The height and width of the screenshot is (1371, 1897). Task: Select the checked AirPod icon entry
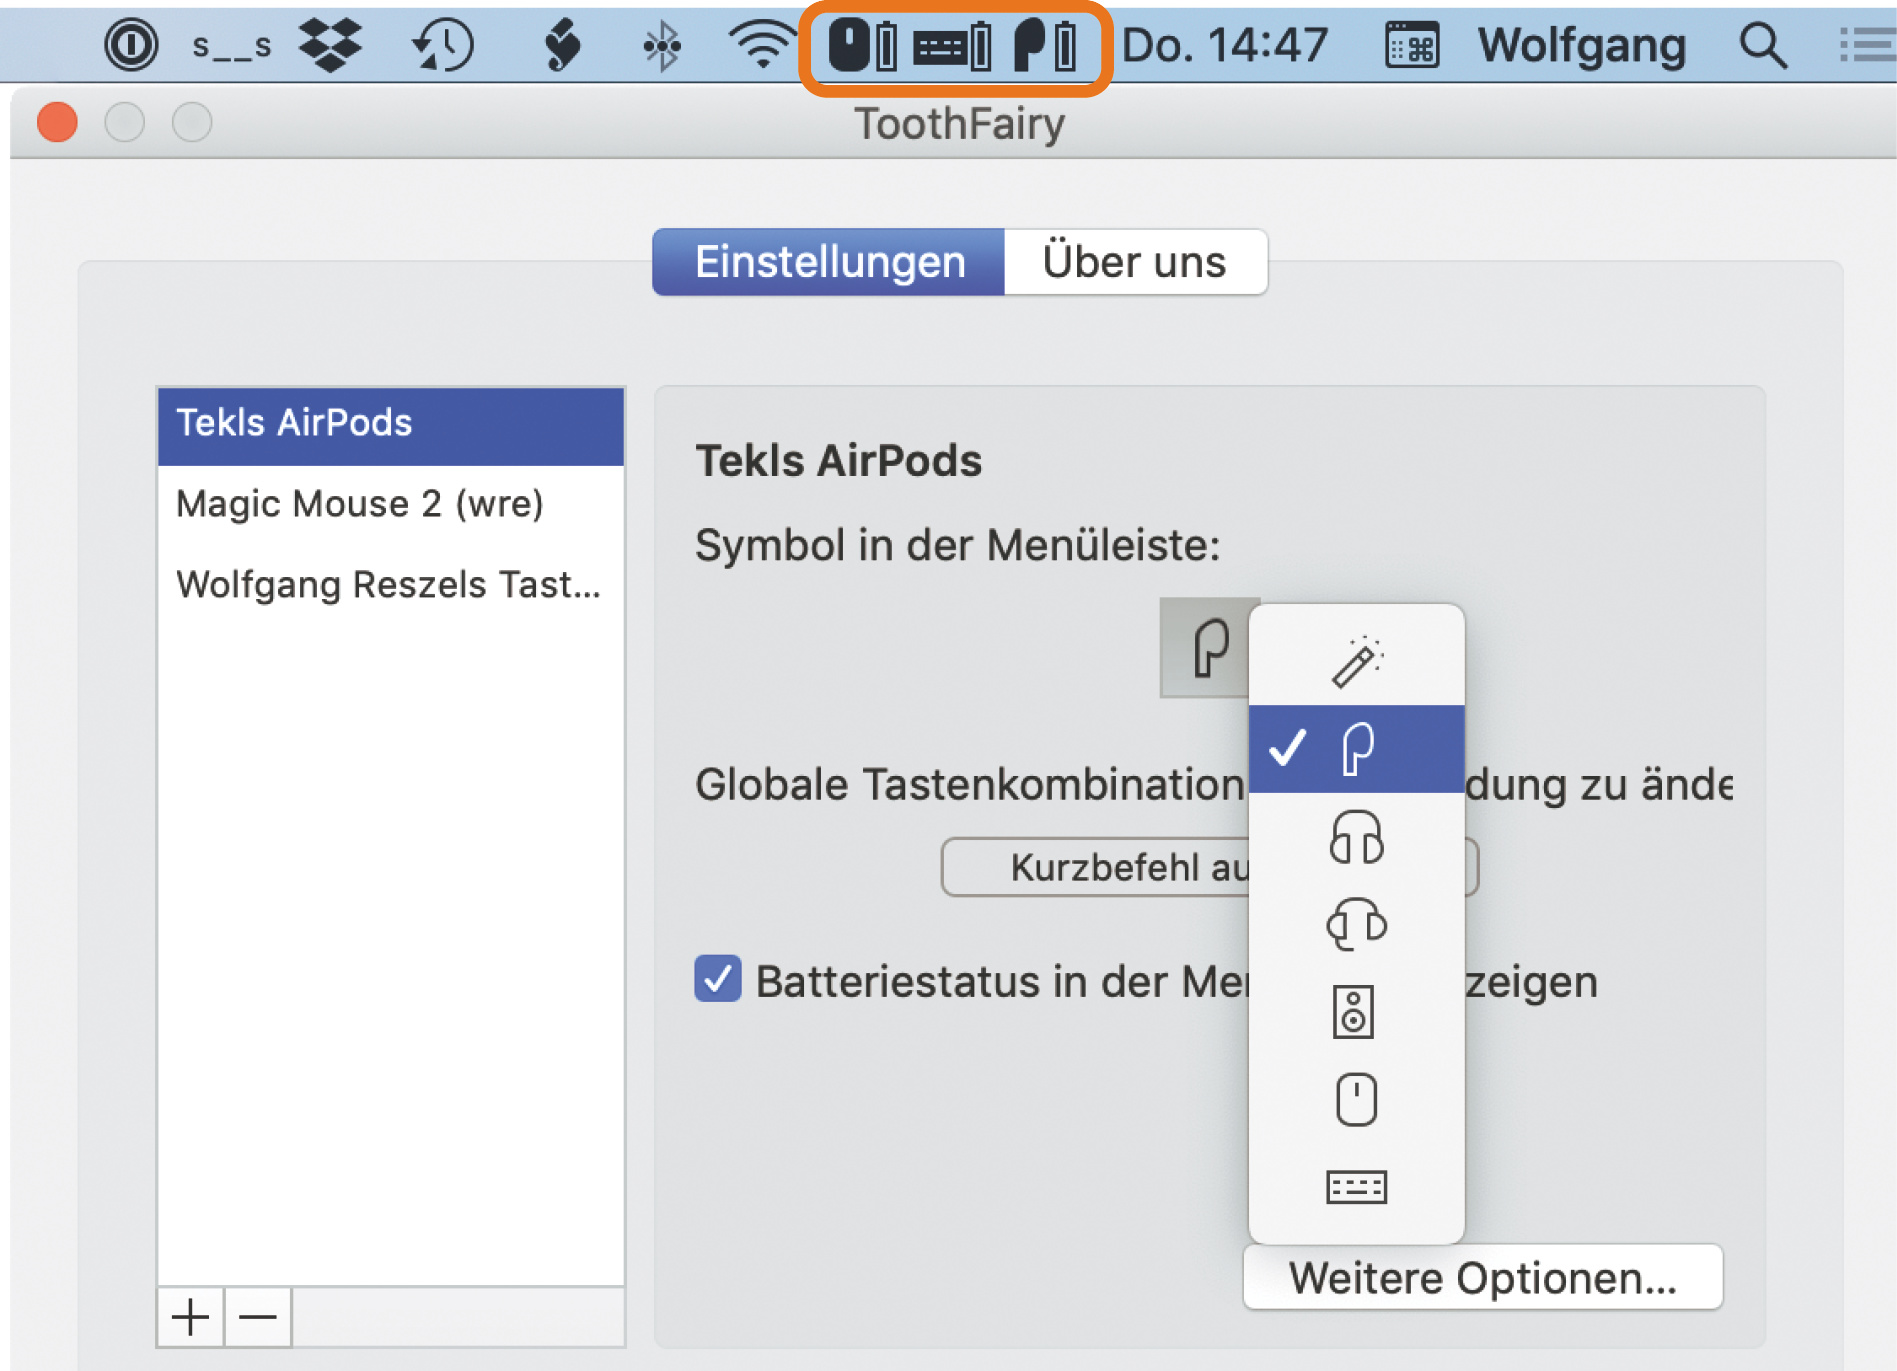tap(1356, 749)
